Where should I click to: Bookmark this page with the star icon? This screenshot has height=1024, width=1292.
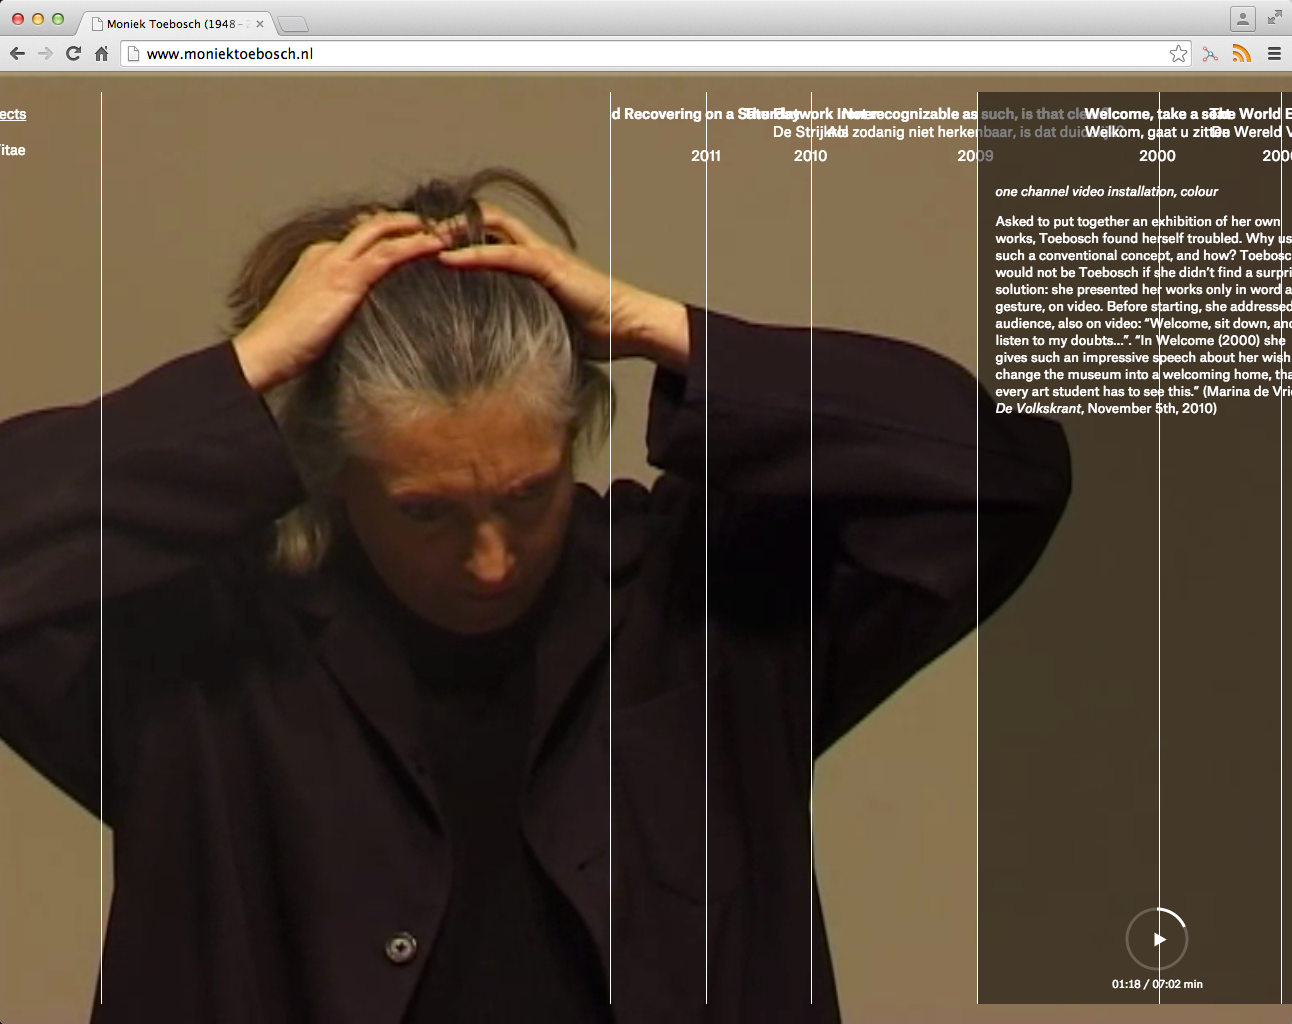point(1178,54)
